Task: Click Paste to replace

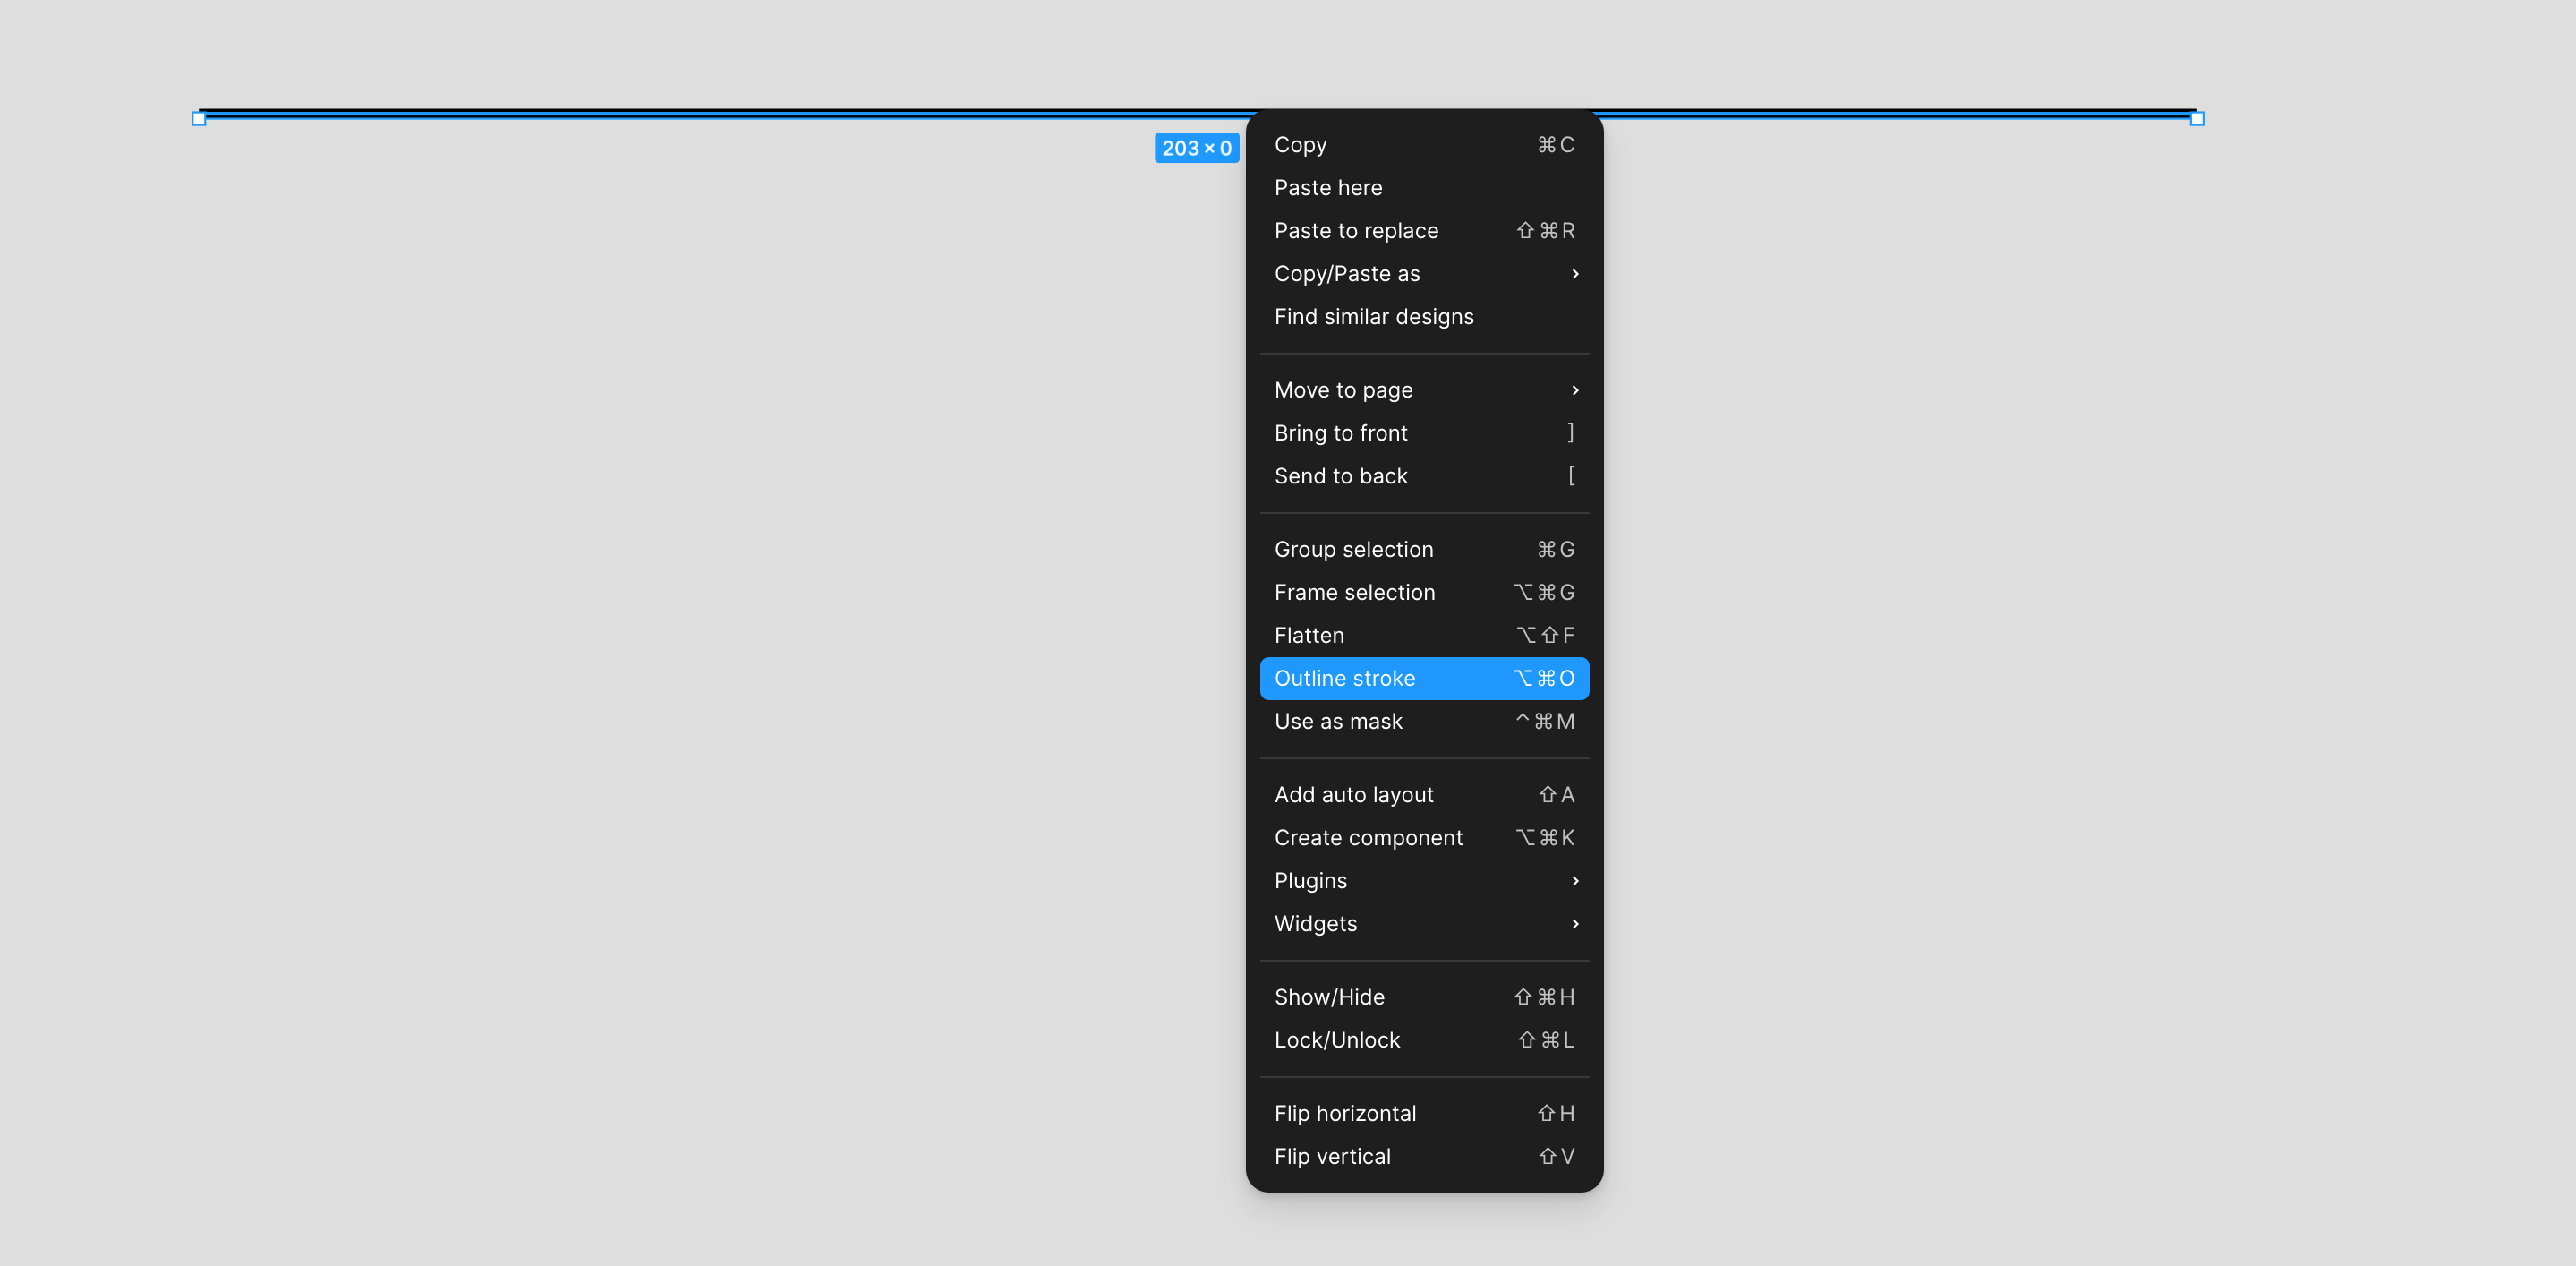Action: pyautogui.click(x=1424, y=231)
